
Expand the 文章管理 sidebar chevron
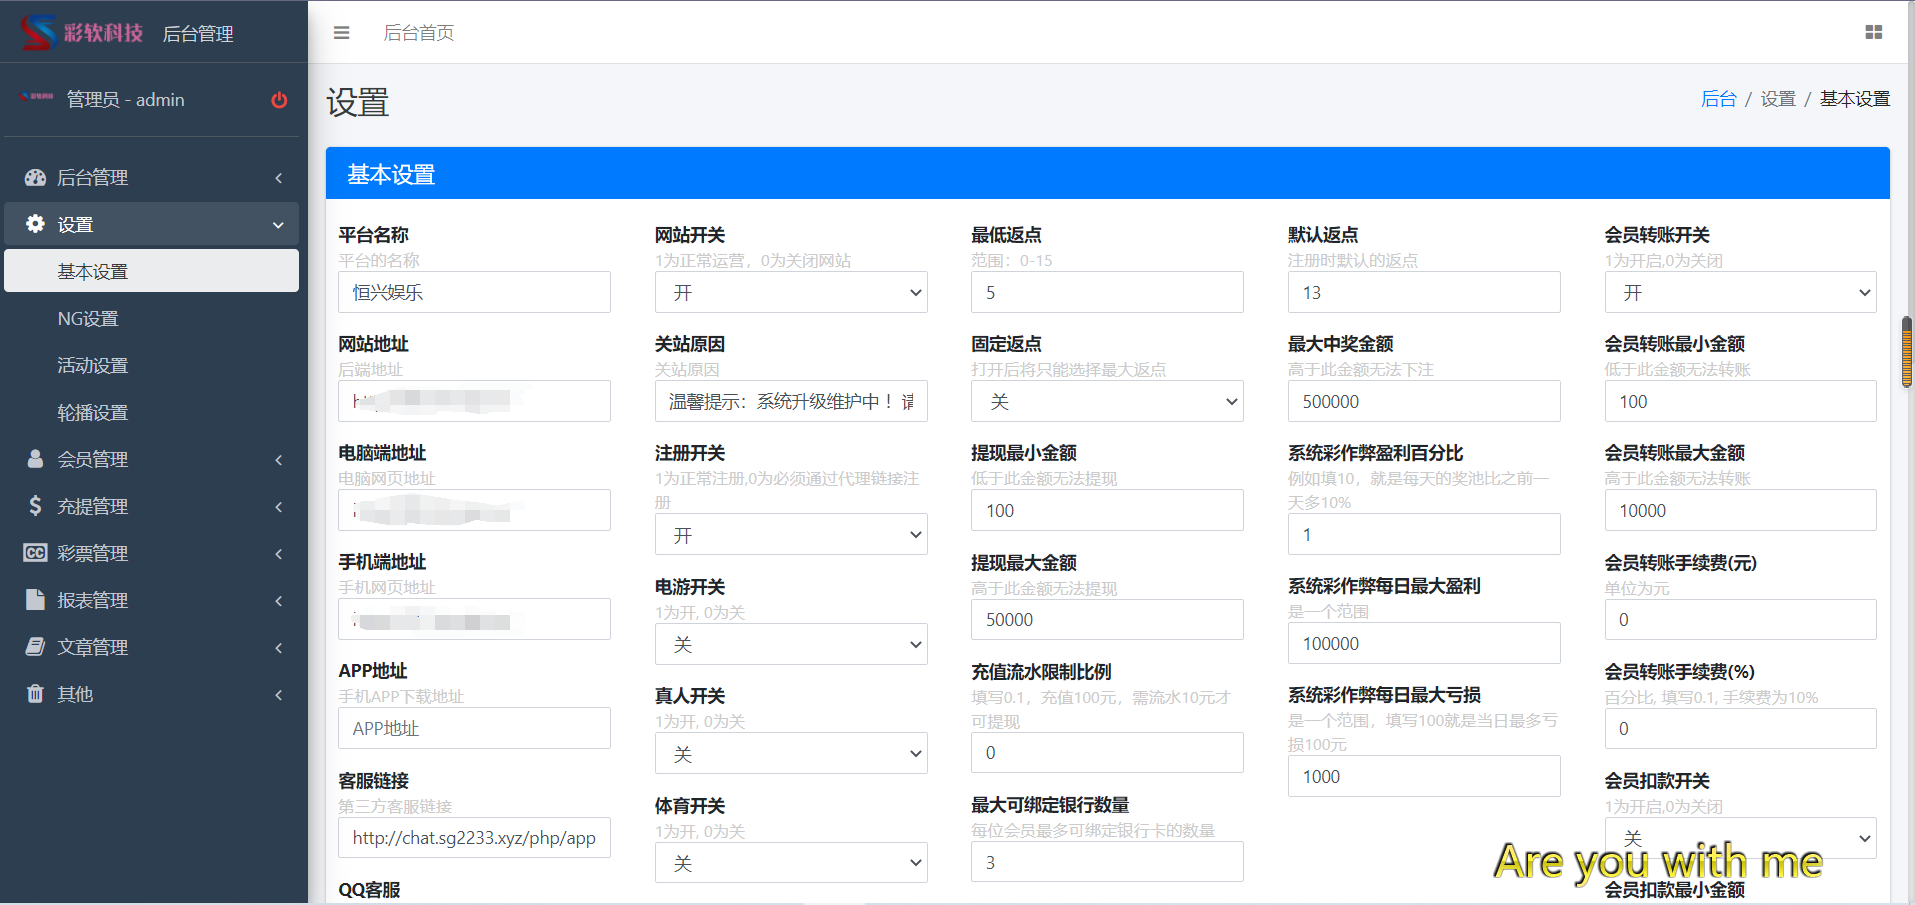pos(279,648)
